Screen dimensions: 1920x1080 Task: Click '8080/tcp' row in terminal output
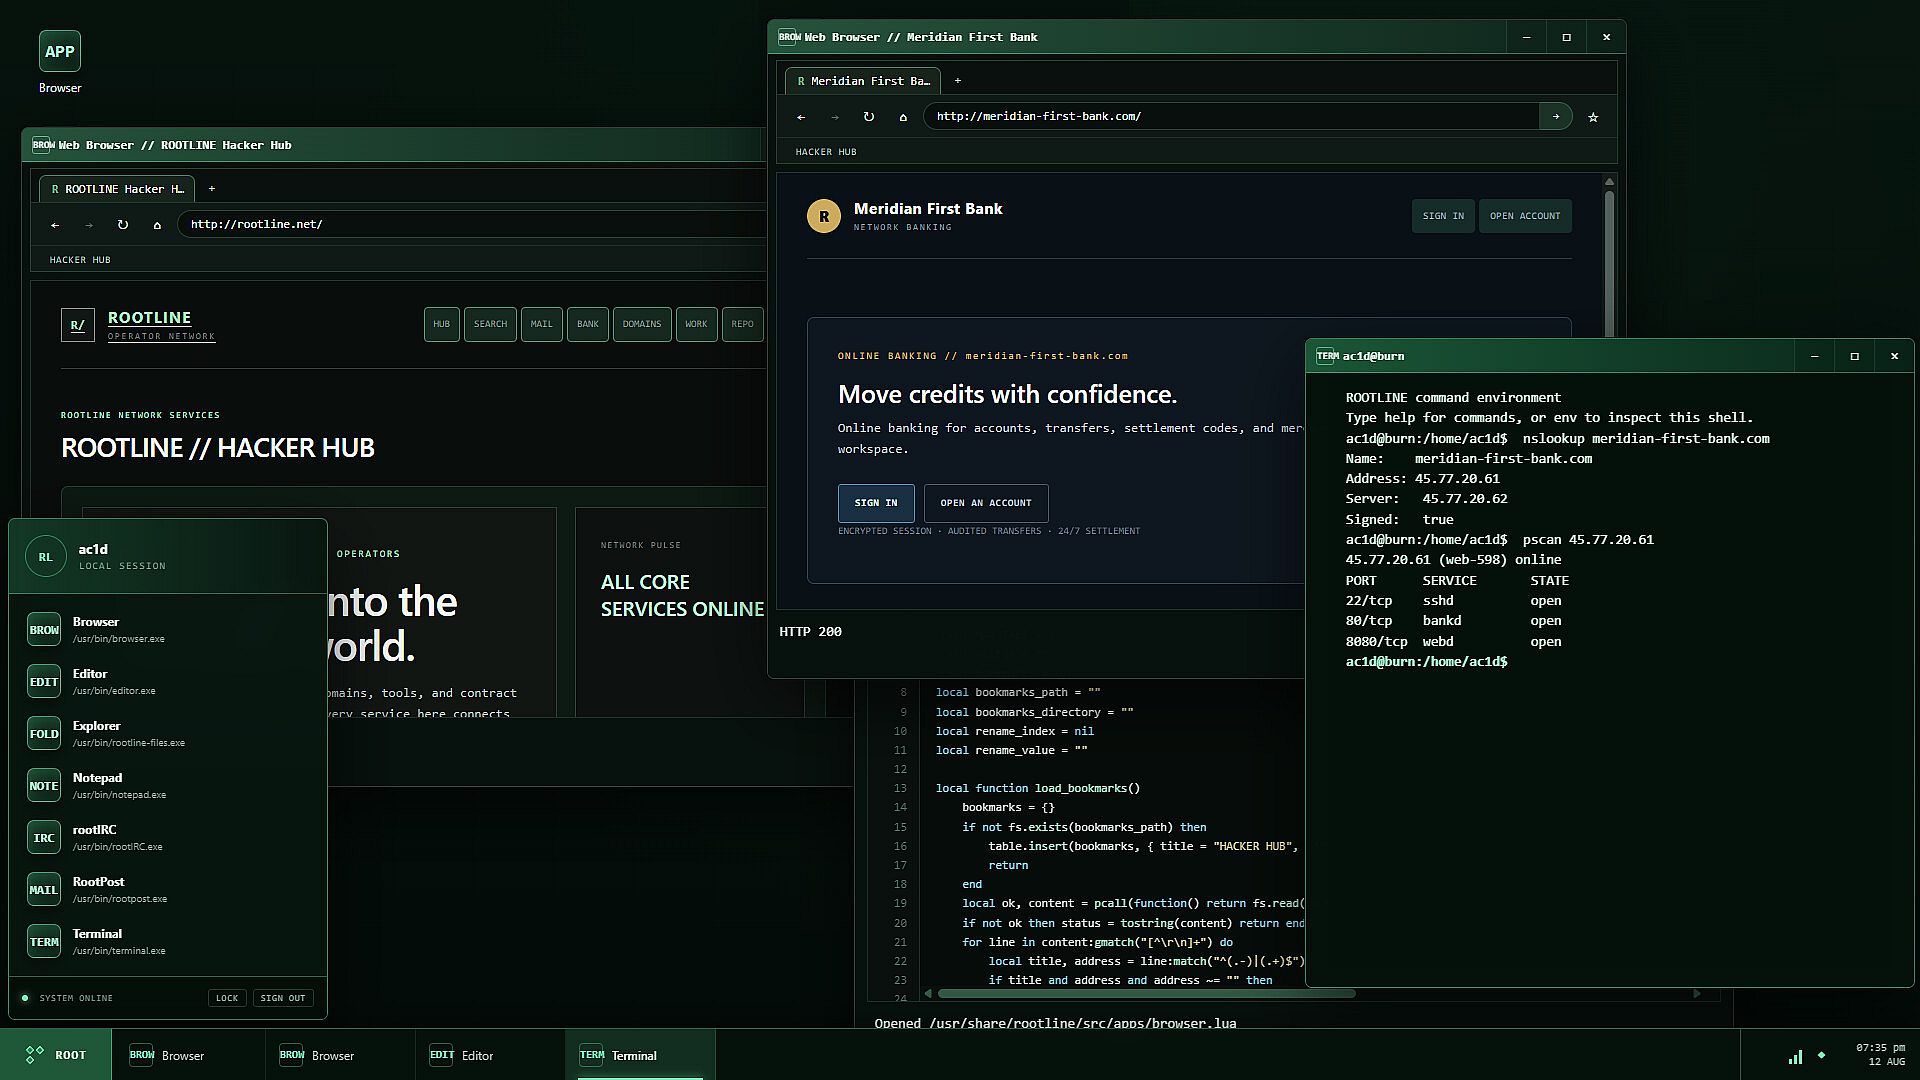click(x=1453, y=642)
